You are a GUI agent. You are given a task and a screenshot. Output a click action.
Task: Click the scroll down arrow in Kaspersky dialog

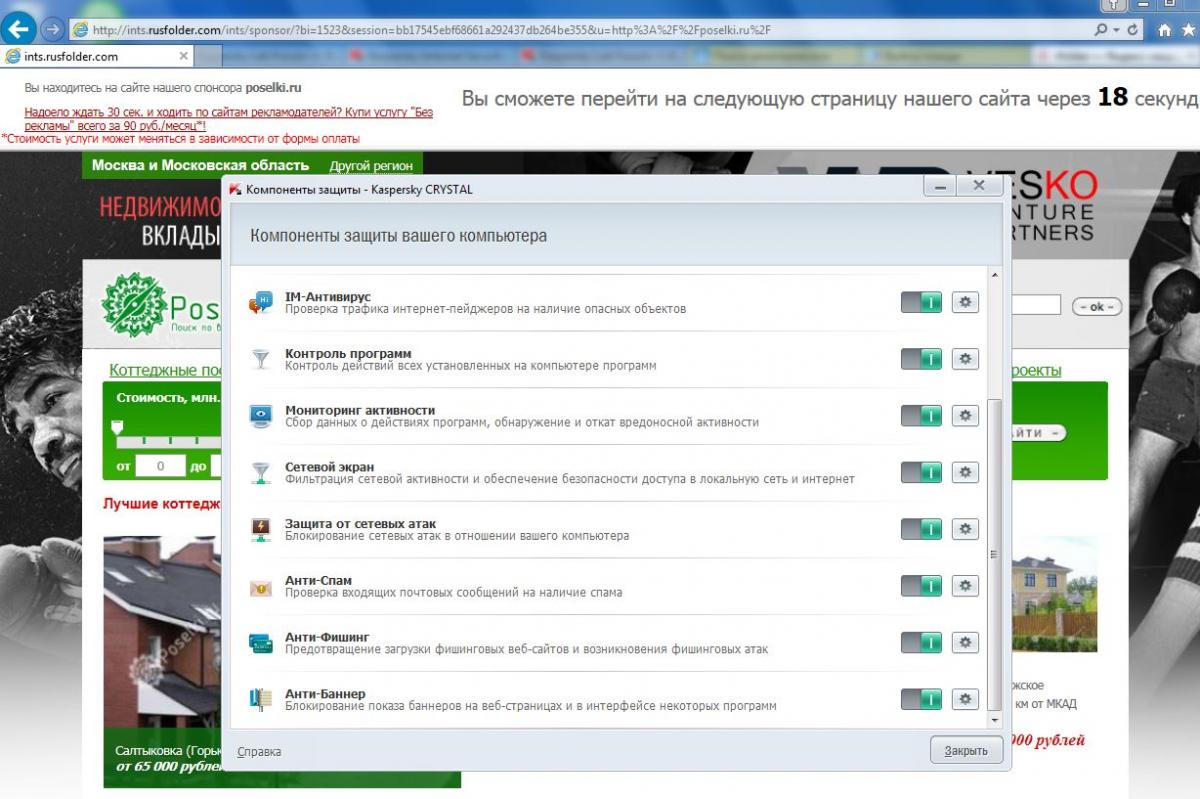[993, 719]
